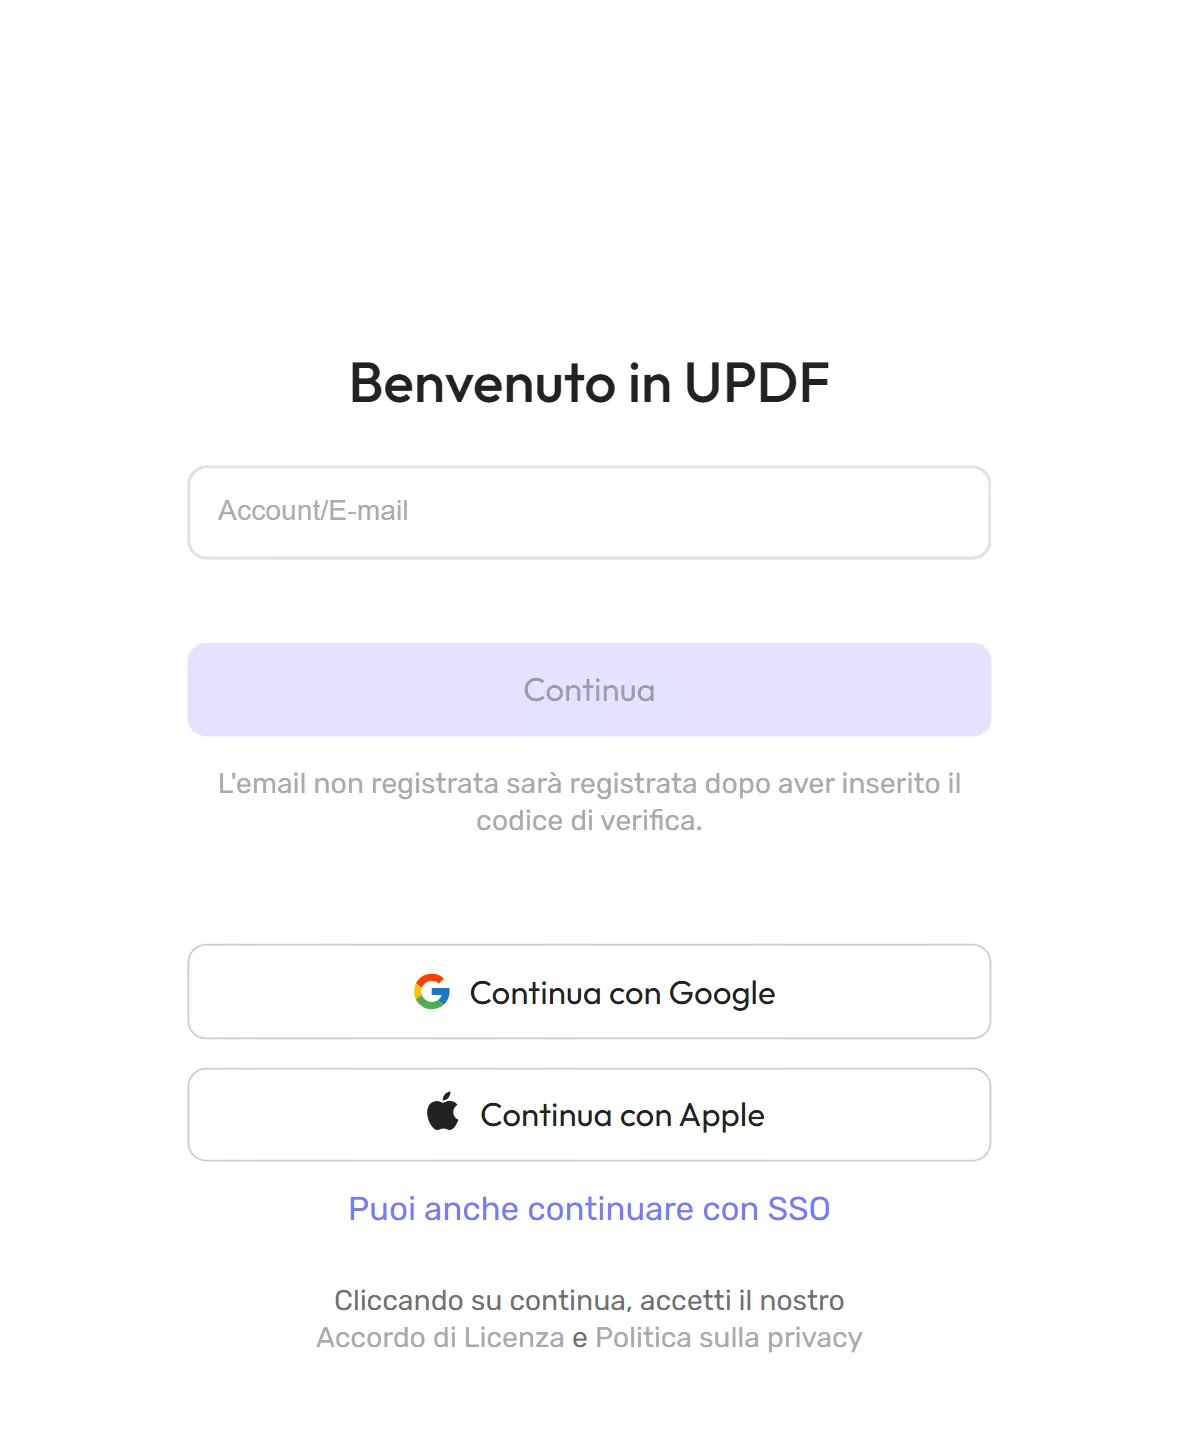Focus the Account/E-mail input field
Image resolution: width=1196 pixels, height=1446 pixels.
(589, 512)
